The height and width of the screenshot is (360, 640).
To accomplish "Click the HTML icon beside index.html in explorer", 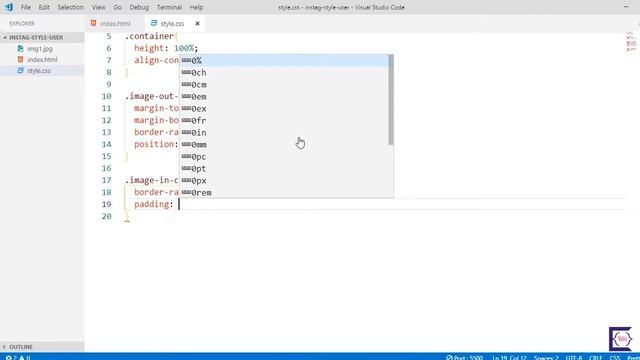I will point(20,60).
